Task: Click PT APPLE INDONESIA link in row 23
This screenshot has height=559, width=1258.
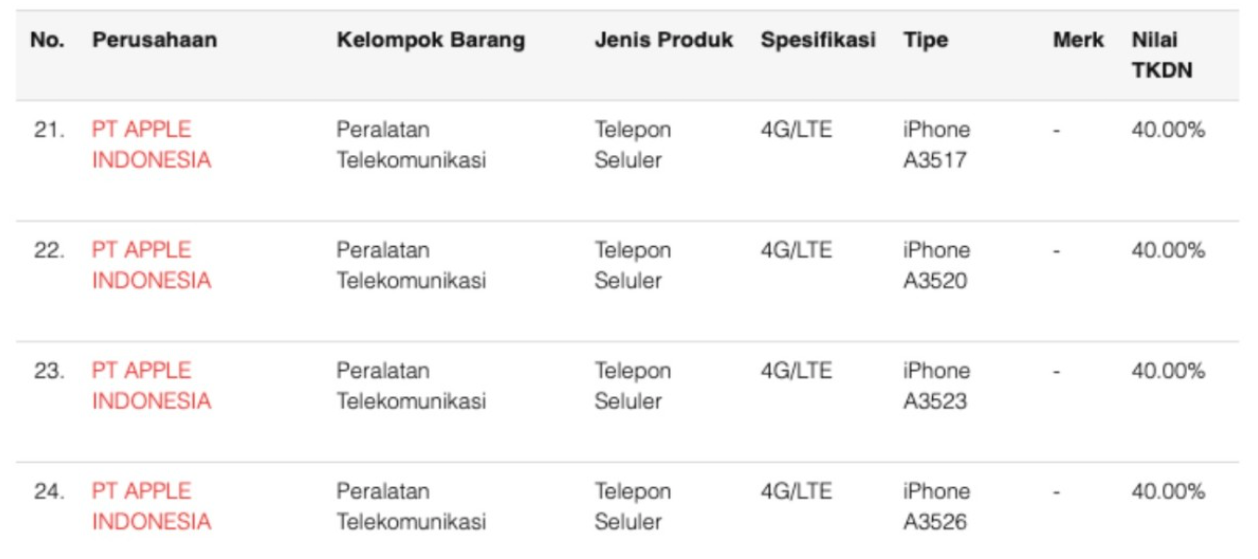Action: 151,386
